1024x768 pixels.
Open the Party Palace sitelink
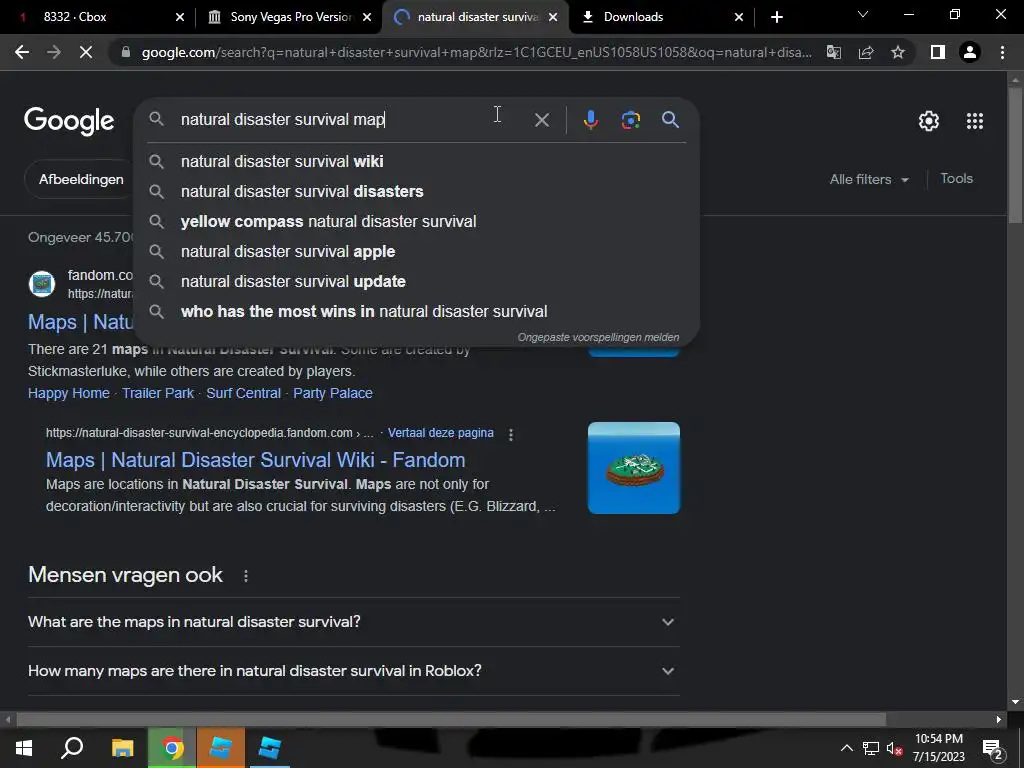332,393
